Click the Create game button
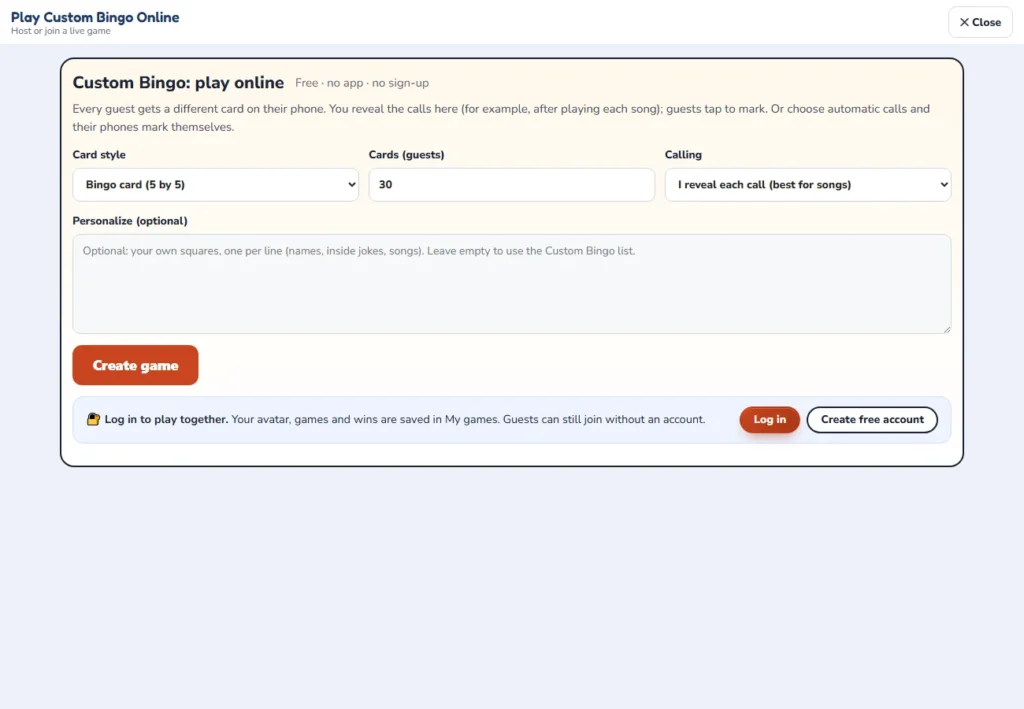 click(x=135, y=365)
